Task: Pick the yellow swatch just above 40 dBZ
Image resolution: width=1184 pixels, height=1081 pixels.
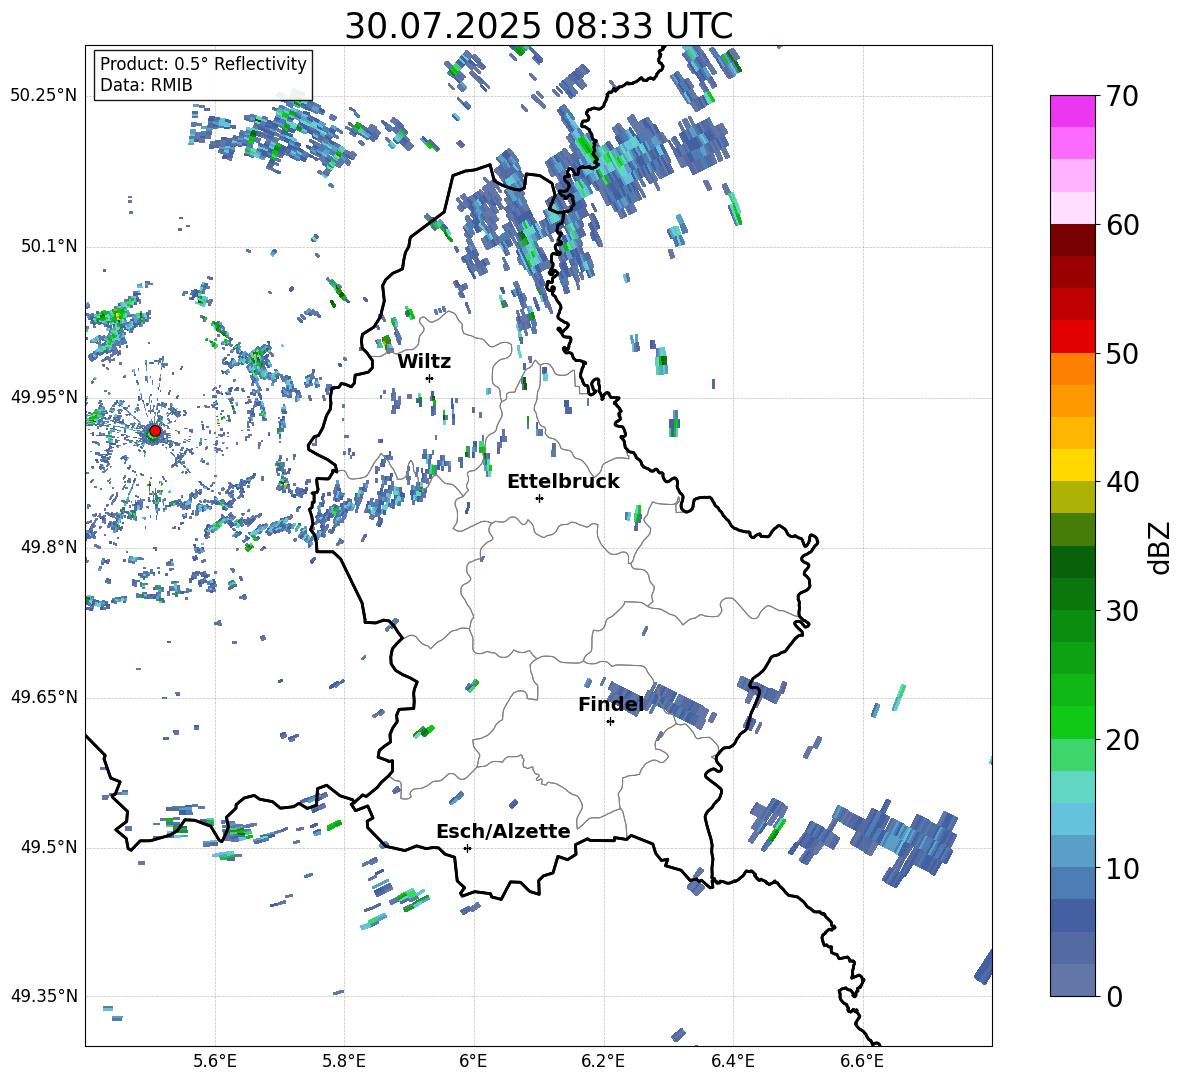Action: 1072,466
